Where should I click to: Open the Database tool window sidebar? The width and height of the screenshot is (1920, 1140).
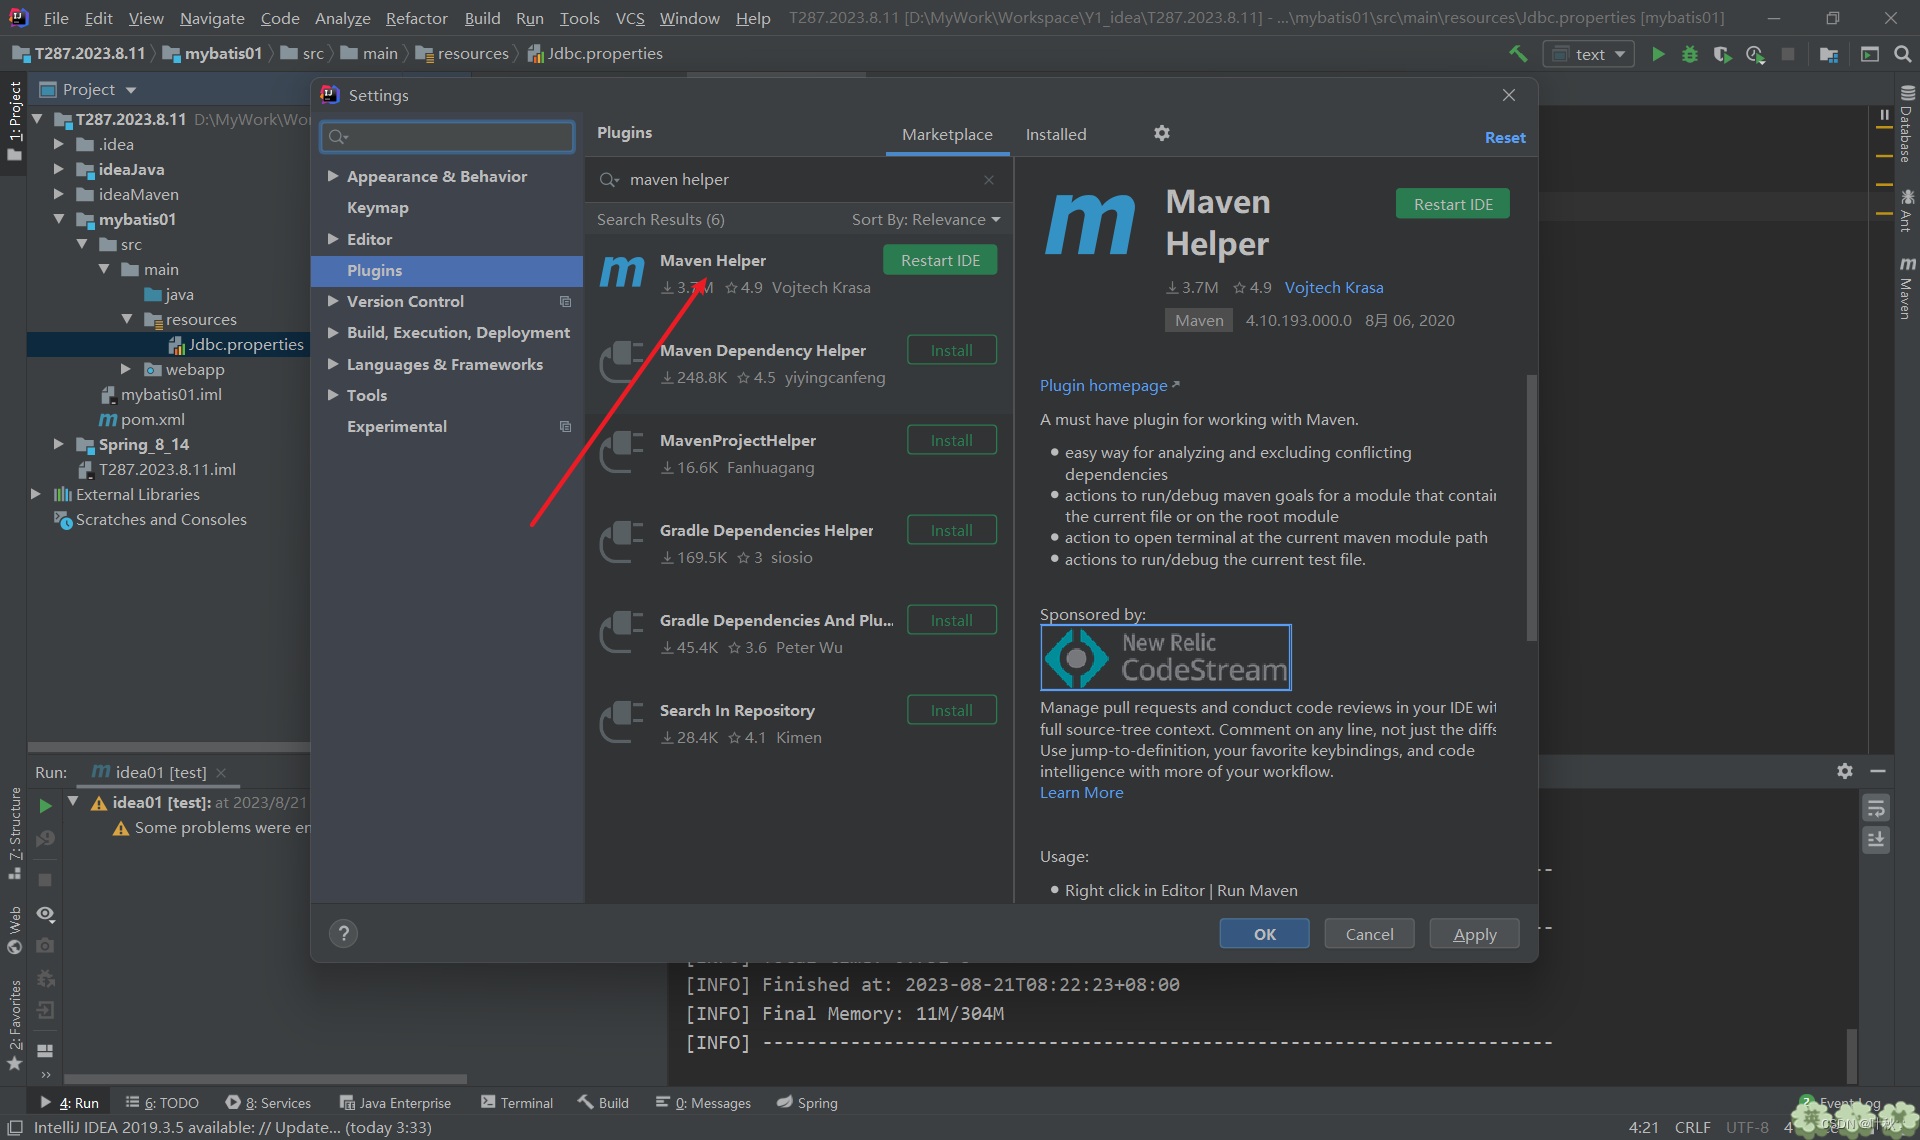[1907, 126]
